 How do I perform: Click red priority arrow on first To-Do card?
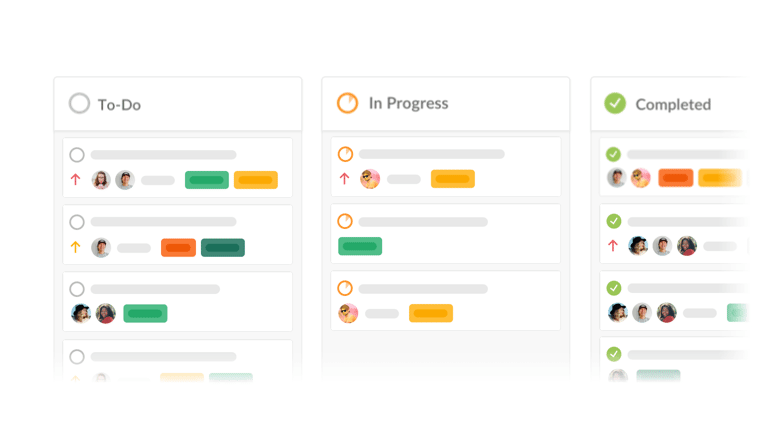coord(75,180)
